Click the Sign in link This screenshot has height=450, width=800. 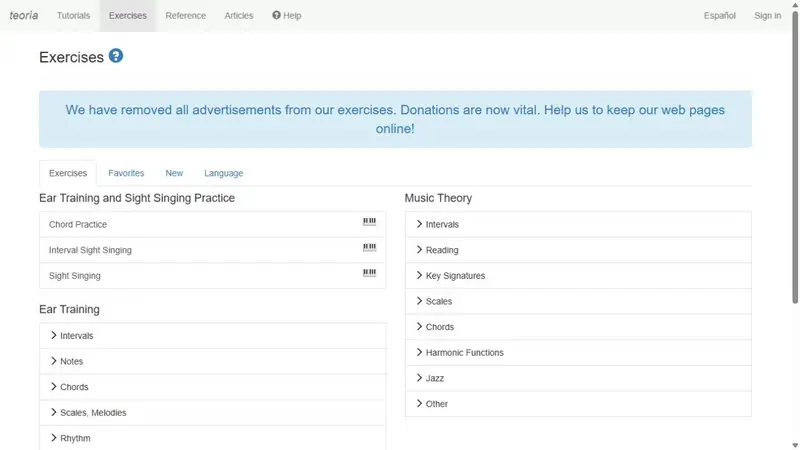pyautogui.click(x=767, y=15)
